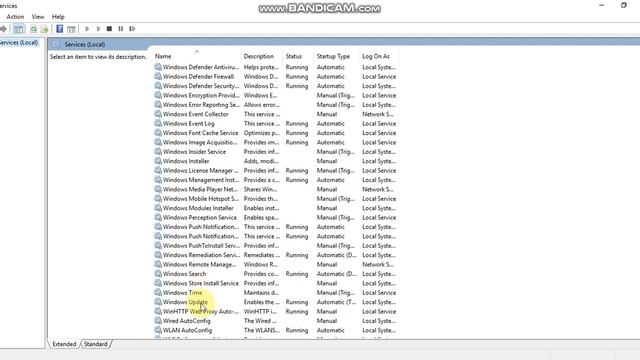Select the Windows Encryption Provid... service name
This screenshot has height=360, width=640.
coord(201,95)
